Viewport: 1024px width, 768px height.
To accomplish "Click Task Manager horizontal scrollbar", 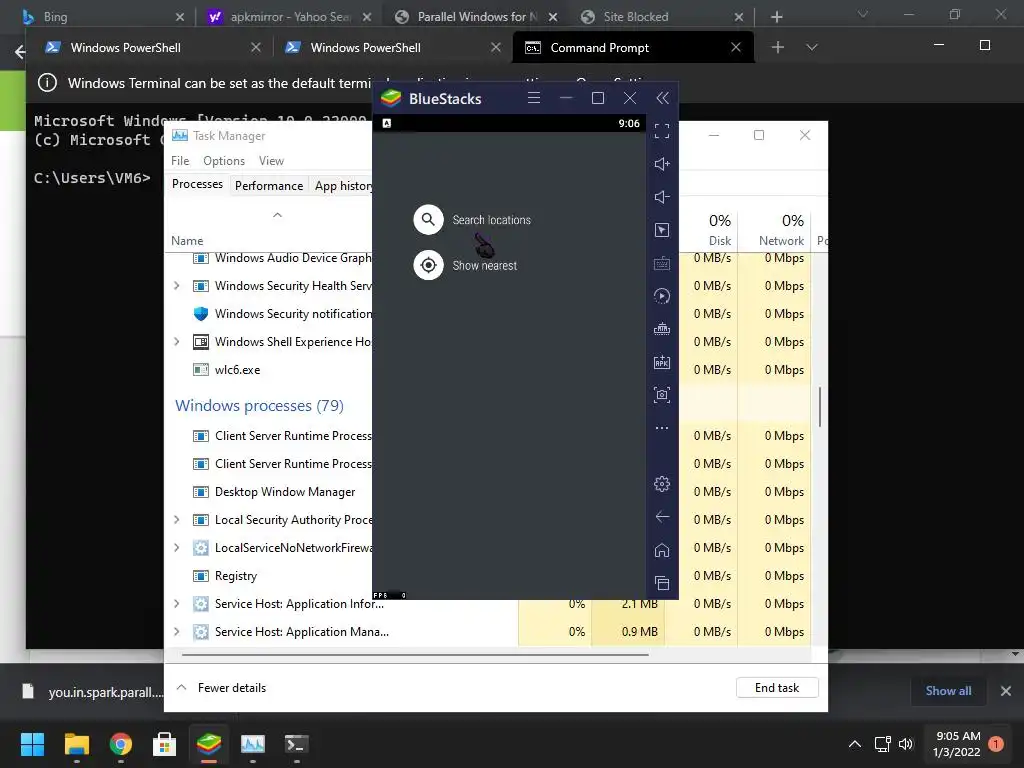I will (415, 654).
